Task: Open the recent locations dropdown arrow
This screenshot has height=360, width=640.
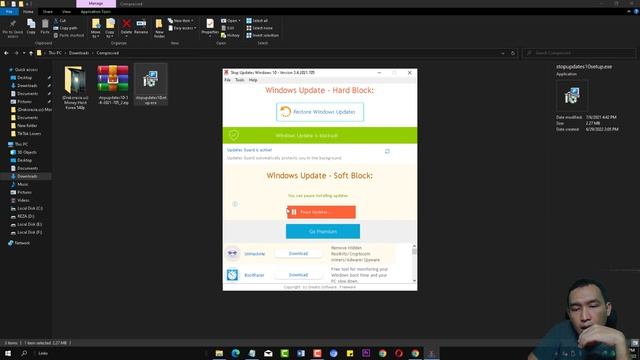Action: pos(24,53)
